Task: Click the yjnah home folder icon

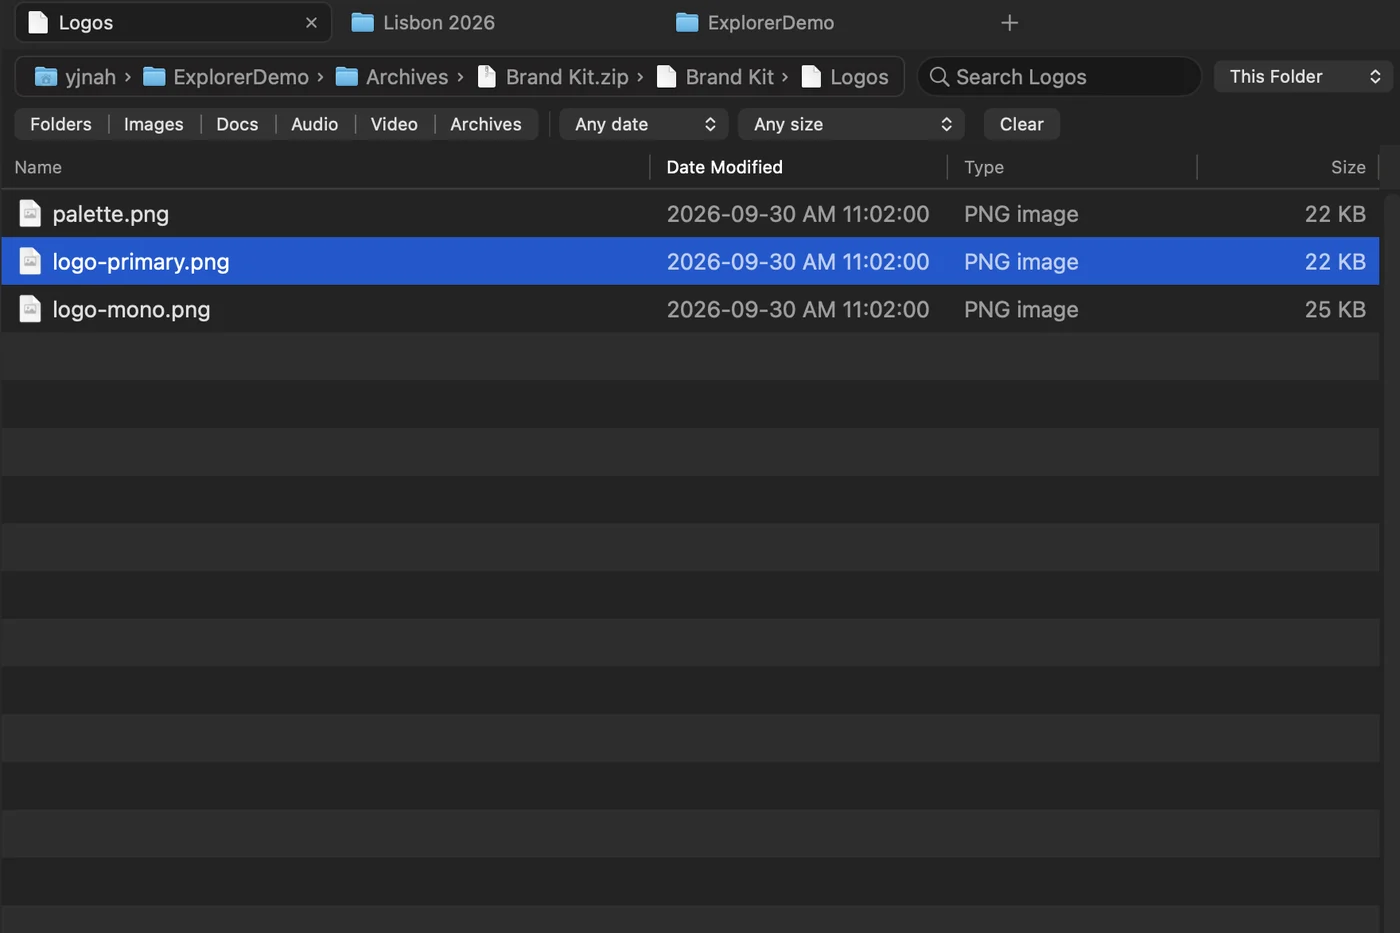Action: click(46, 77)
